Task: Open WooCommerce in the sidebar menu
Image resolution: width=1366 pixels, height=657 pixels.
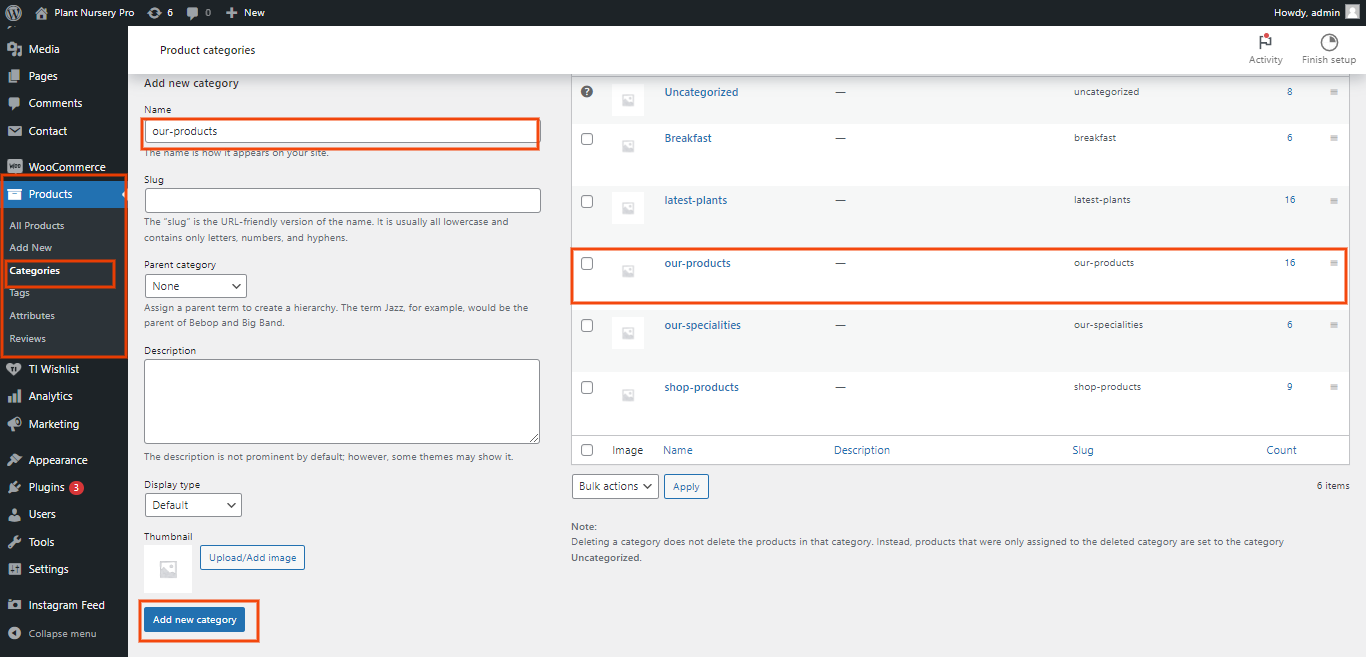Action: click(66, 167)
